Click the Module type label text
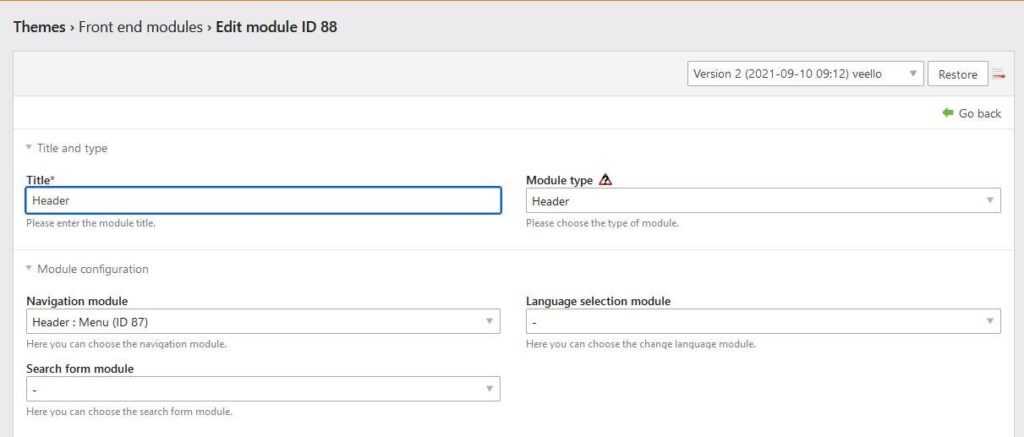This screenshot has height=437, width=1024. pos(559,180)
